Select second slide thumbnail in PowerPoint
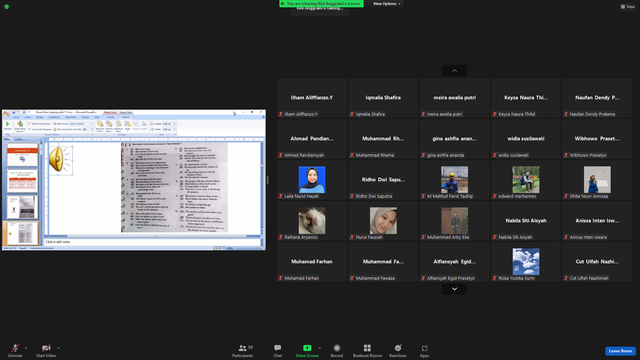Image resolution: width=640 pixels, height=360 pixels. pos(22,181)
